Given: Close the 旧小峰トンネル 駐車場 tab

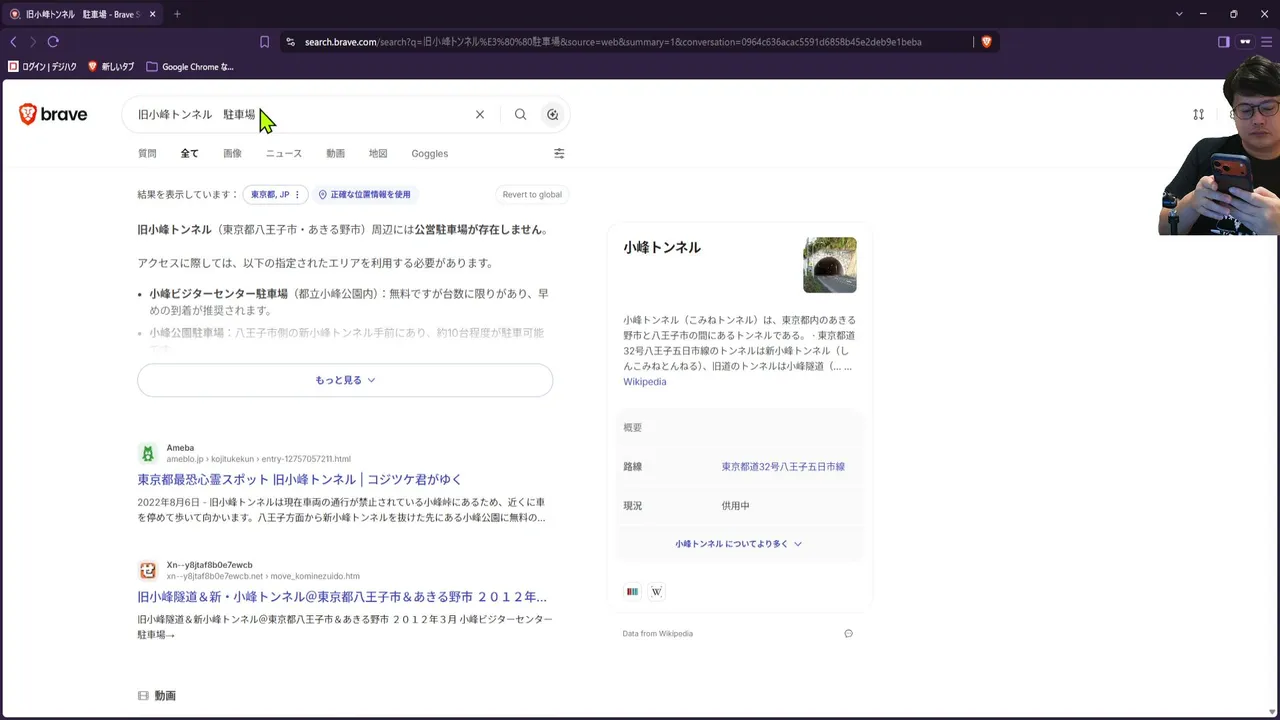Looking at the screenshot, I should point(152,14).
